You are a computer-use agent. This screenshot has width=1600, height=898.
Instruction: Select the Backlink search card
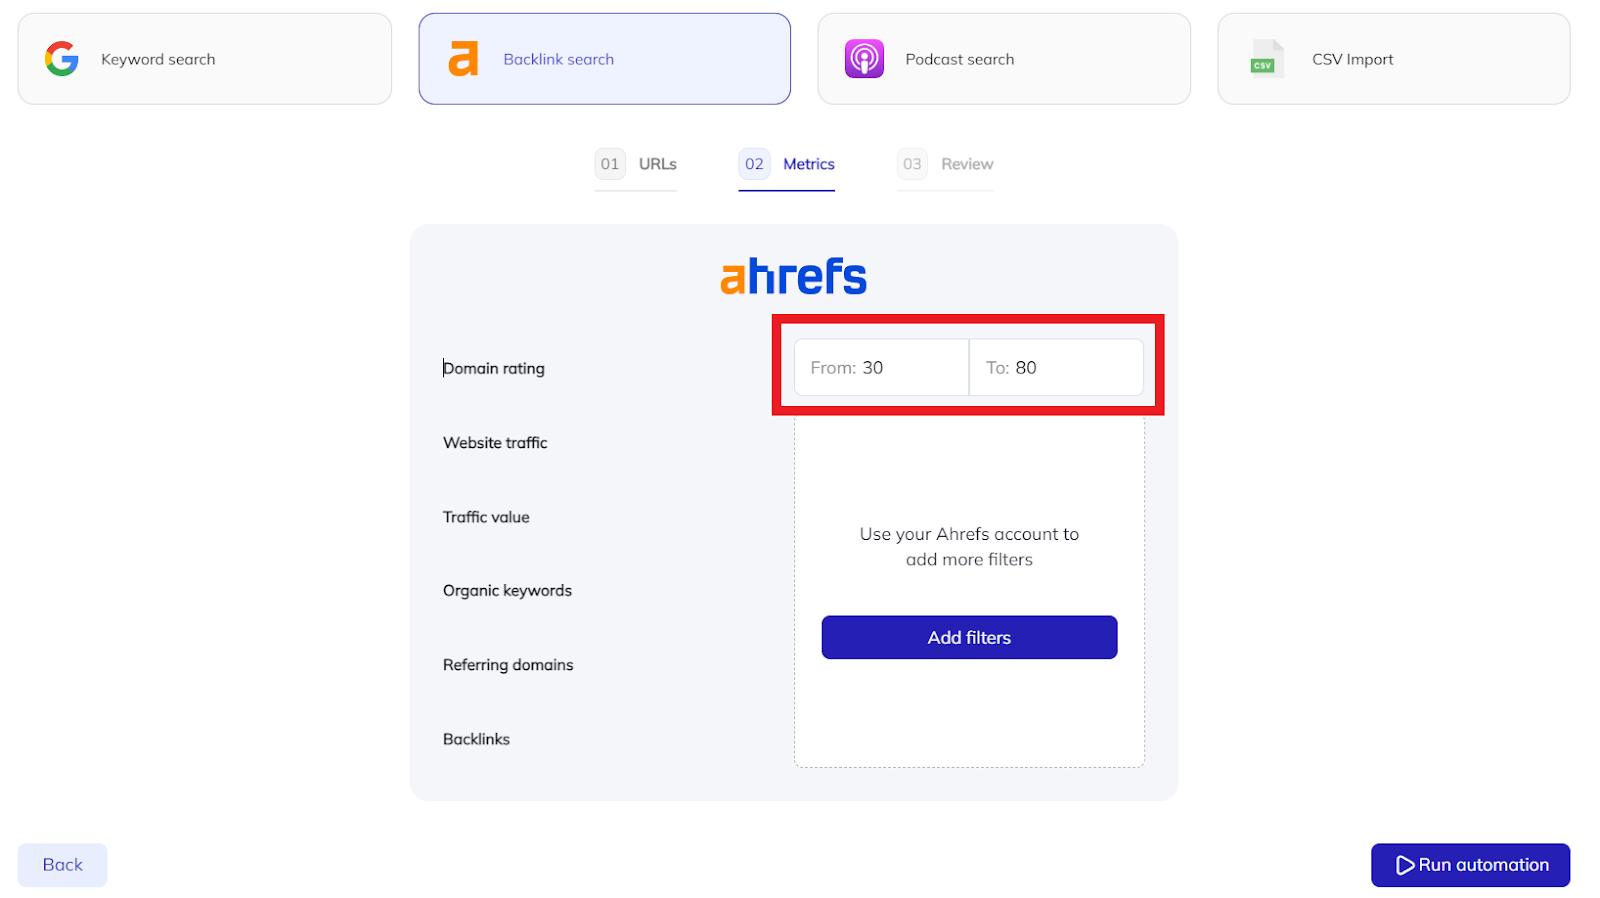click(605, 59)
